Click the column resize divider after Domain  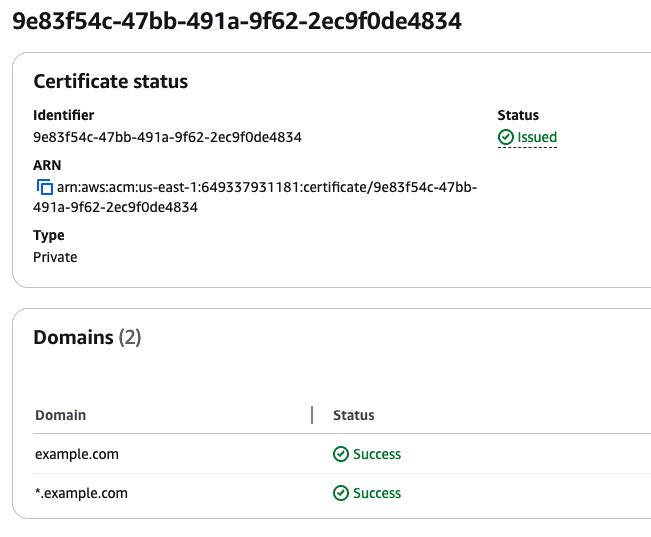click(312, 415)
